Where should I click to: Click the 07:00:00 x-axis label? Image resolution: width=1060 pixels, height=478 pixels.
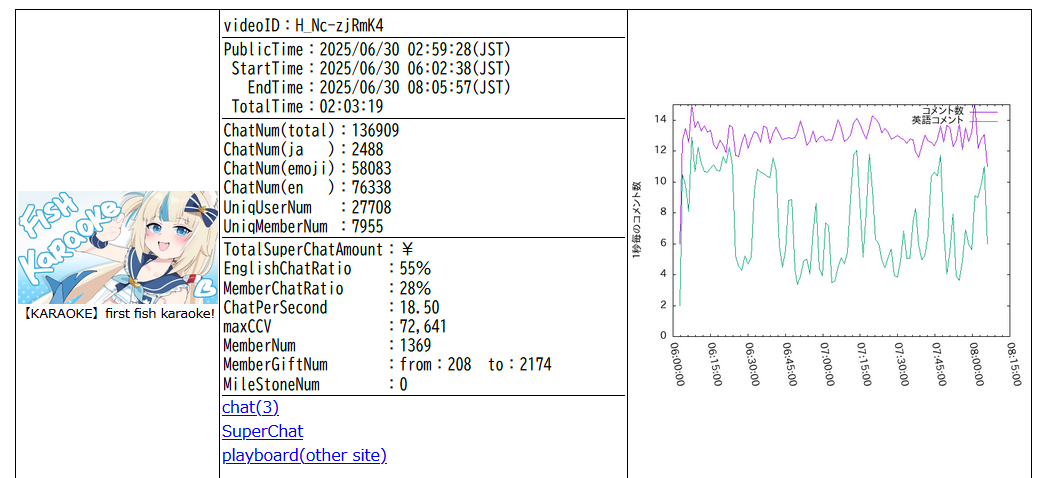[827, 364]
